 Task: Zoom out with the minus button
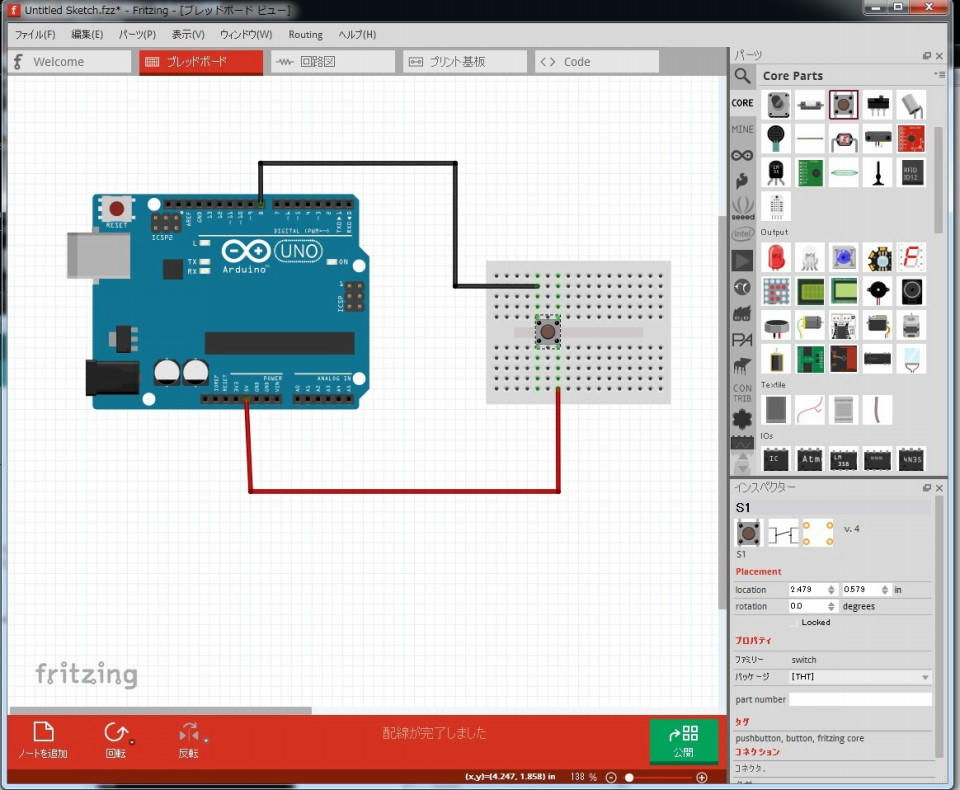pos(611,777)
